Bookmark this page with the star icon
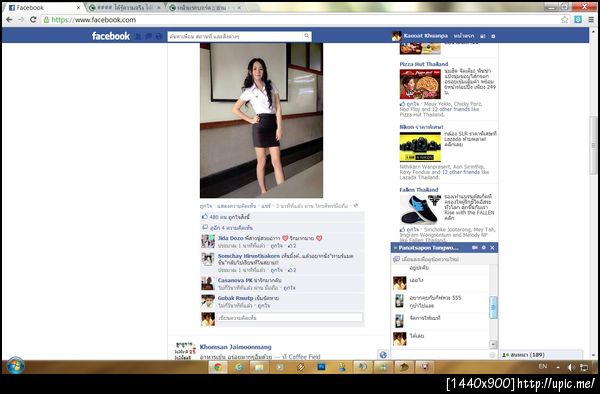 [x=564, y=20]
